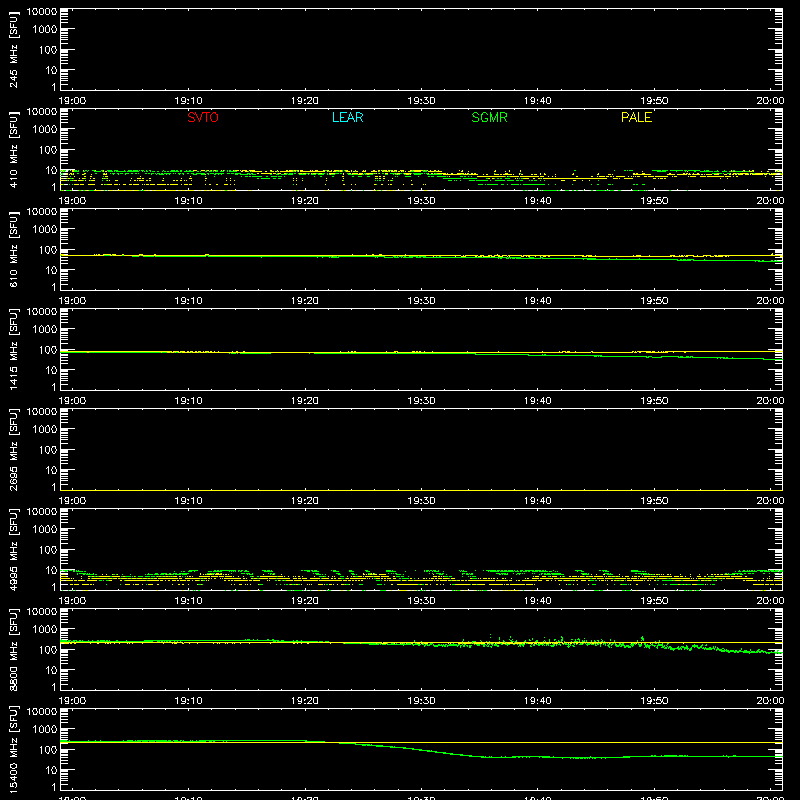Click the 19:00 time label under 8800 MHz panel
800x800 pixels.
[x=72, y=701]
